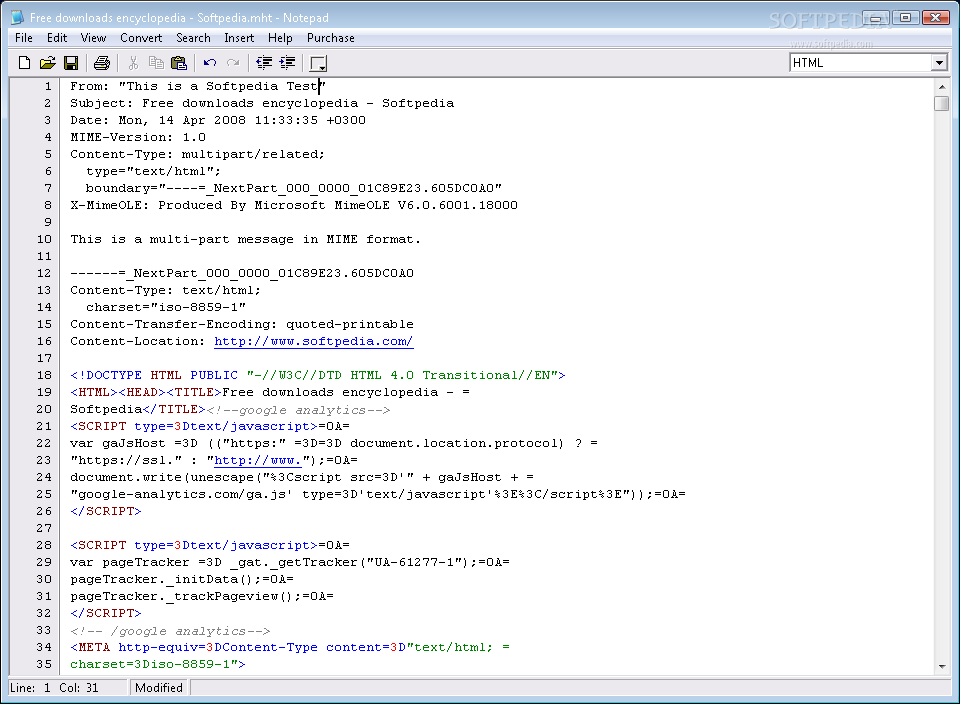This screenshot has height=704, width=960.
Task: Save the file with floppy icon
Action: pyautogui.click(x=71, y=62)
